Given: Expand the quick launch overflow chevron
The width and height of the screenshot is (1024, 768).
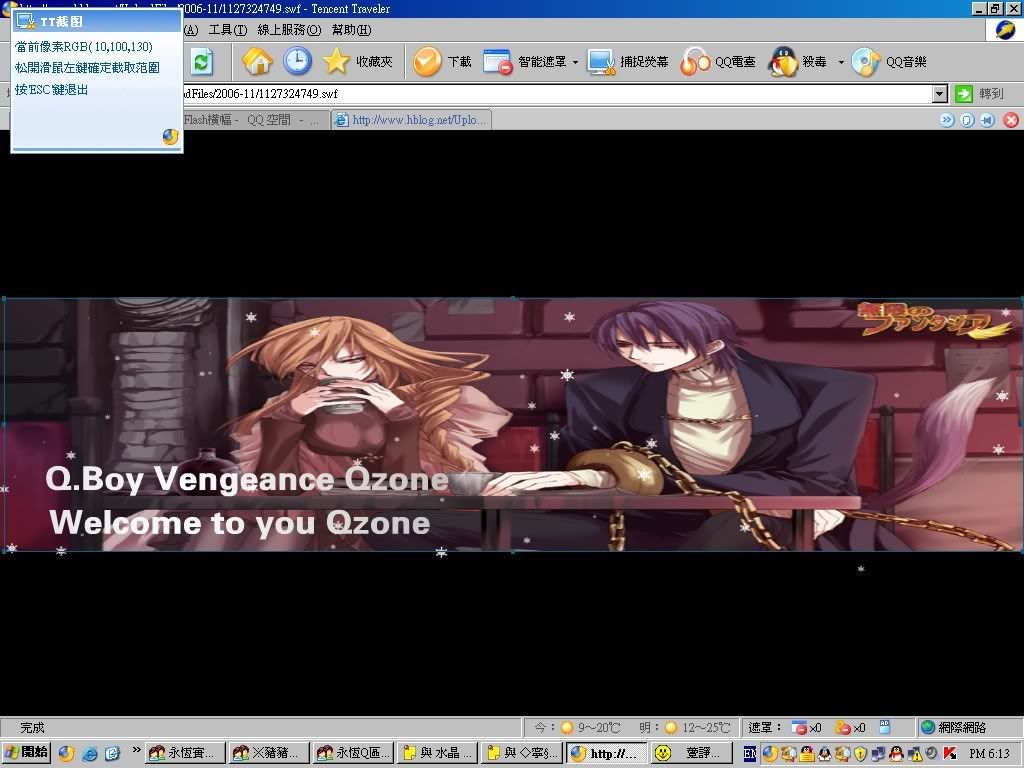Looking at the screenshot, I should [136, 750].
